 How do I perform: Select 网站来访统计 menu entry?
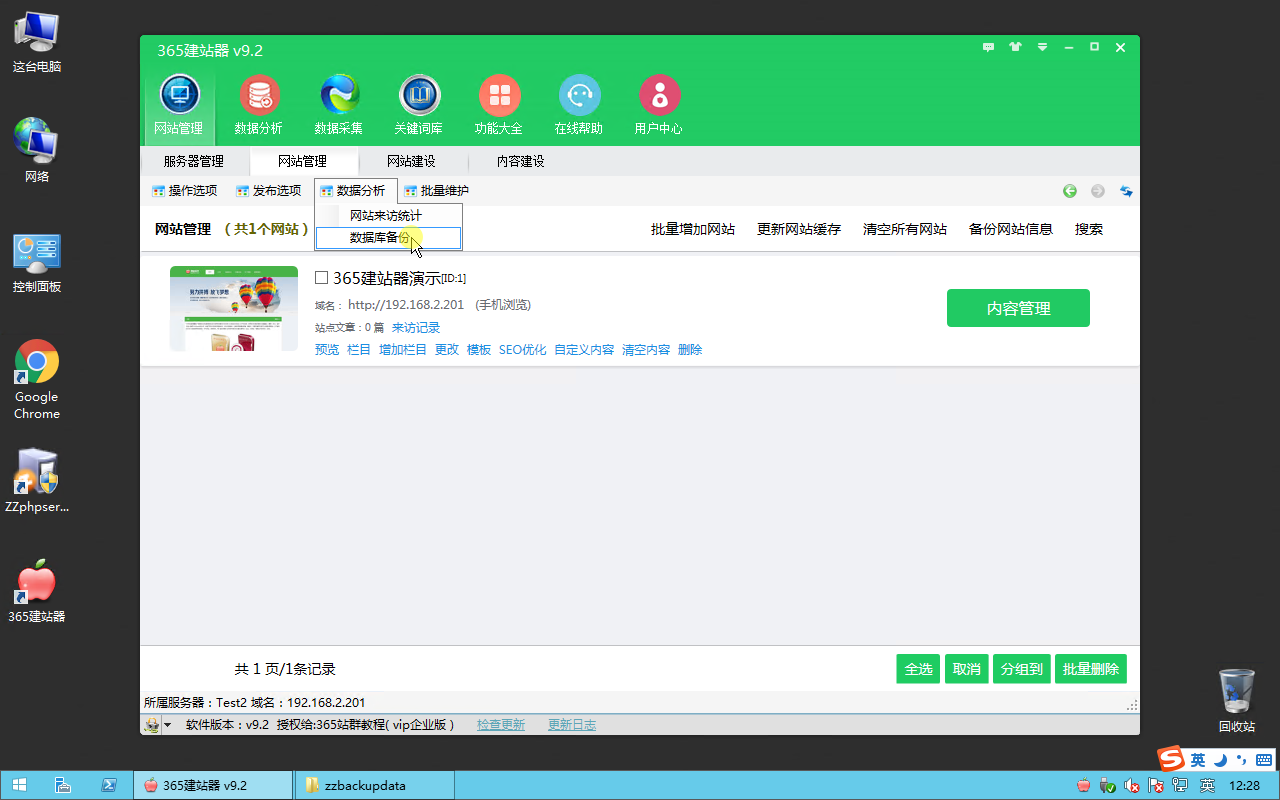pos(388,216)
